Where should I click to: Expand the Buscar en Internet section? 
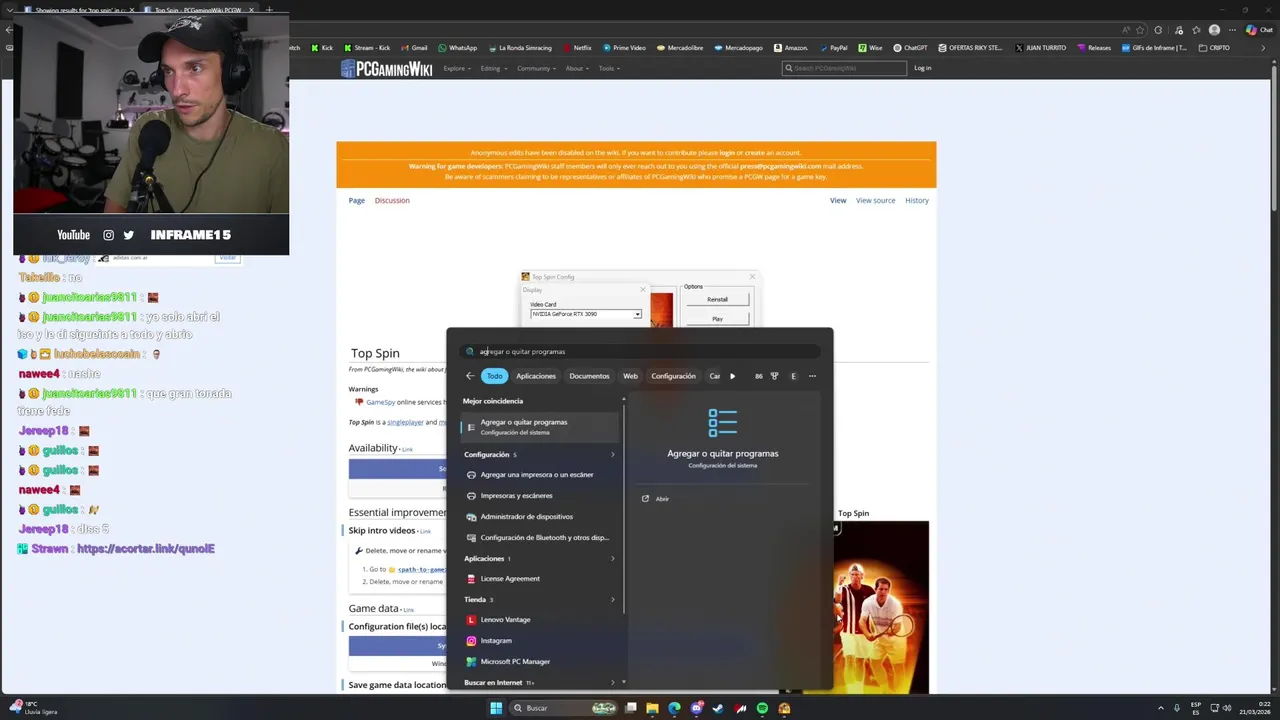[x=613, y=683]
